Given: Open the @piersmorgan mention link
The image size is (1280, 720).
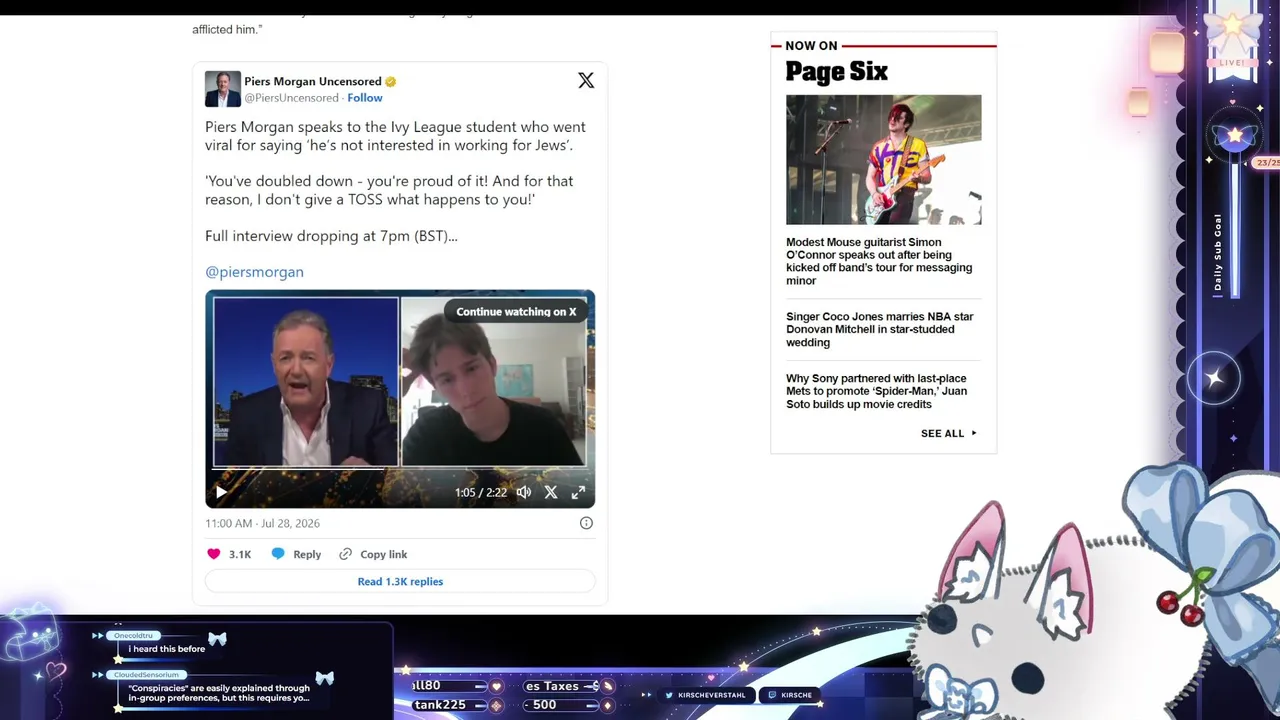Looking at the screenshot, I should 254,272.
